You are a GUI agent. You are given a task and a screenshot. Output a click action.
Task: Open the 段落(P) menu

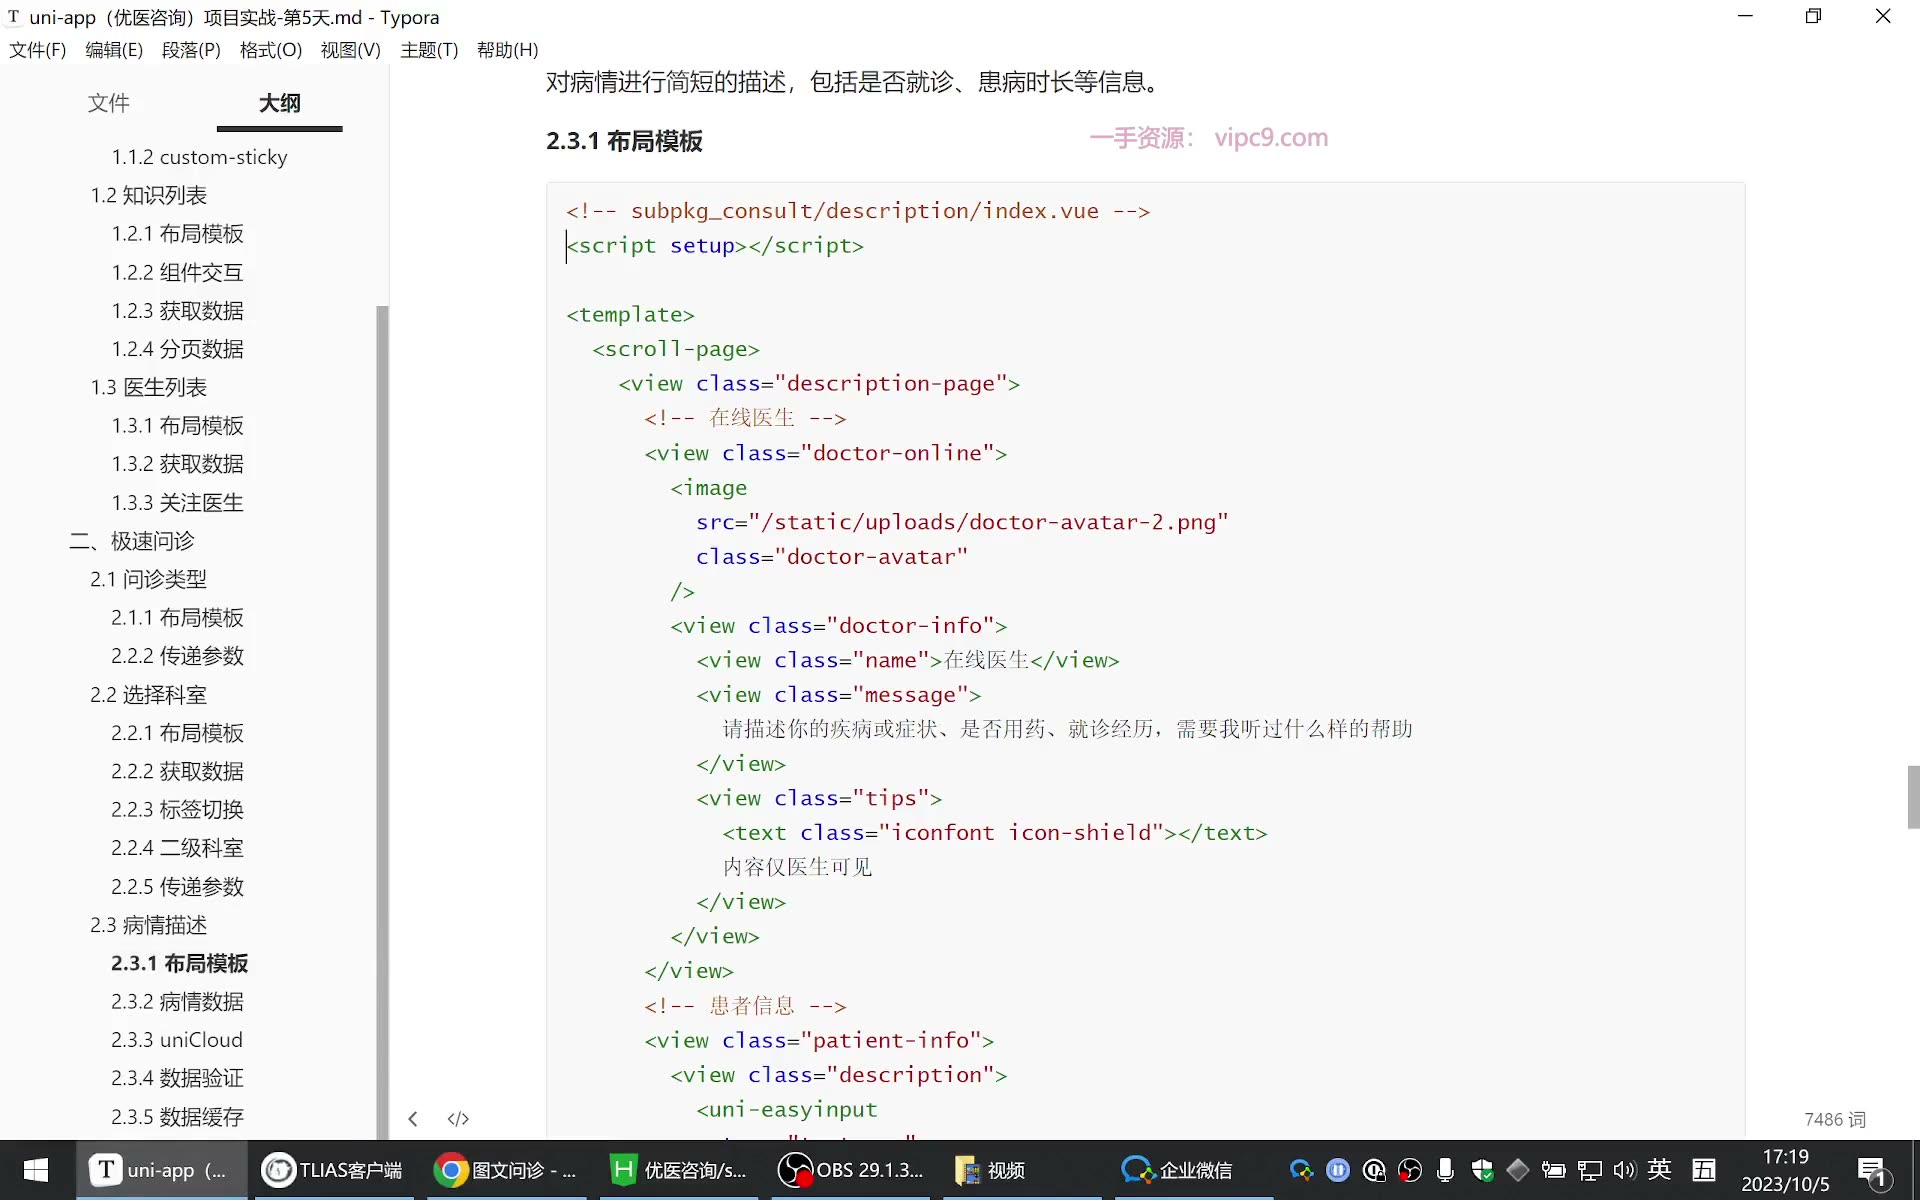(191, 50)
